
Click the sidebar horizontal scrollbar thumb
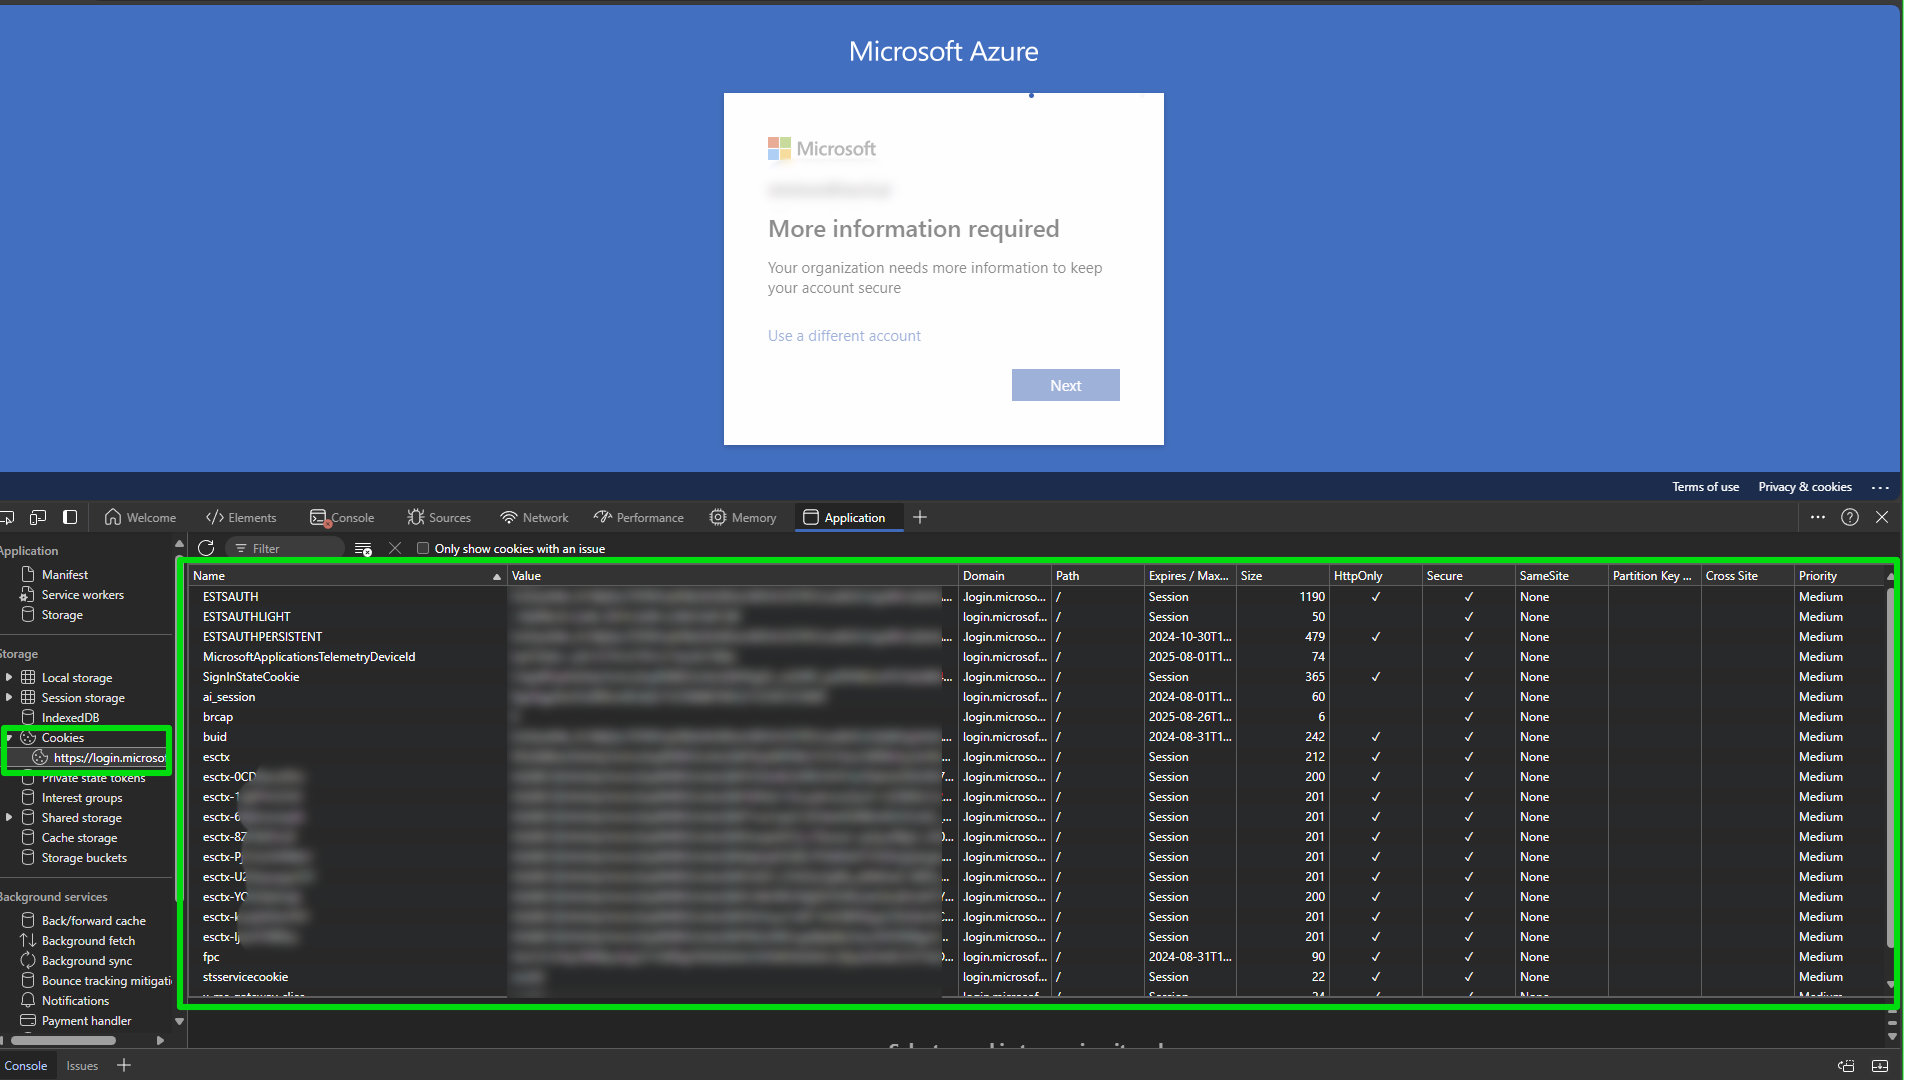[63, 1040]
